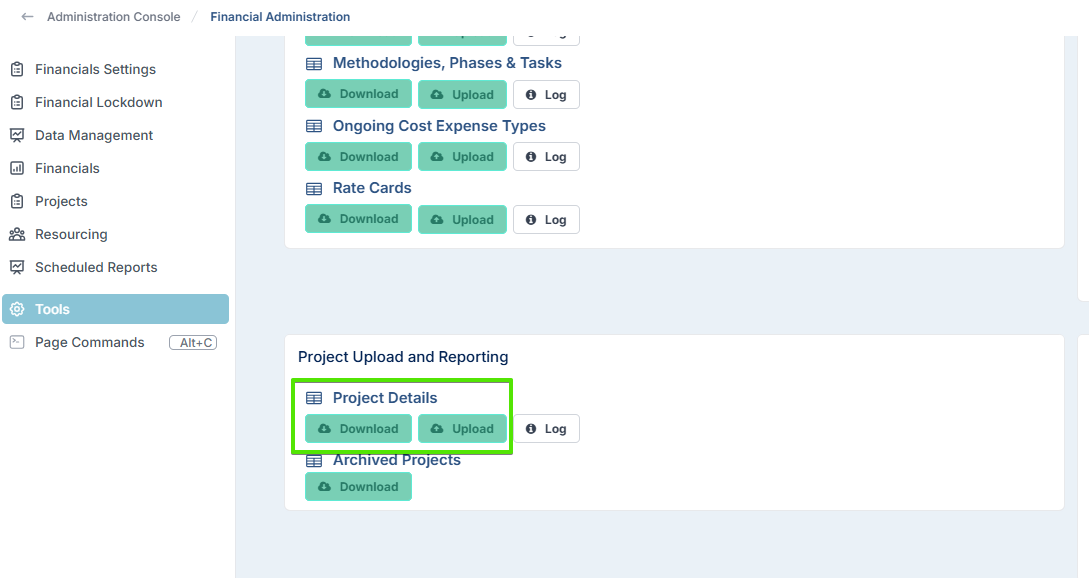Click the Page Commands terminal icon
Image resolution: width=1089 pixels, height=578 pixels.
[17, 342]
